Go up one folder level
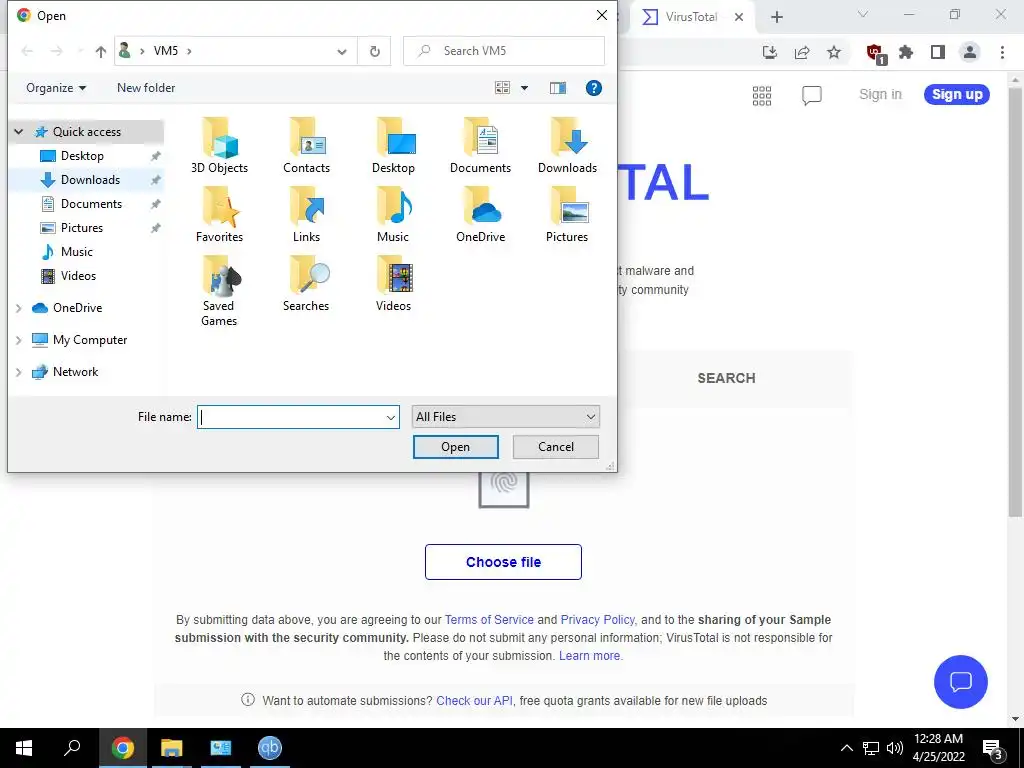 click(101, 52)
